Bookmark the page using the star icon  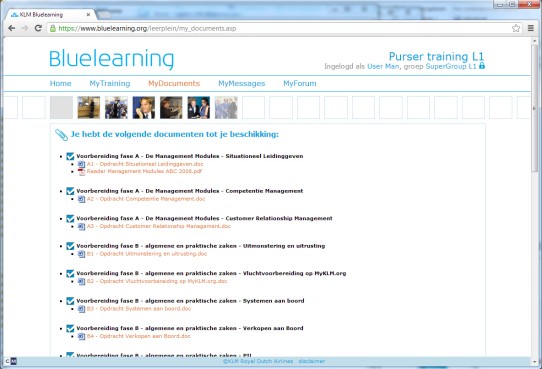[x=516, y=28]
